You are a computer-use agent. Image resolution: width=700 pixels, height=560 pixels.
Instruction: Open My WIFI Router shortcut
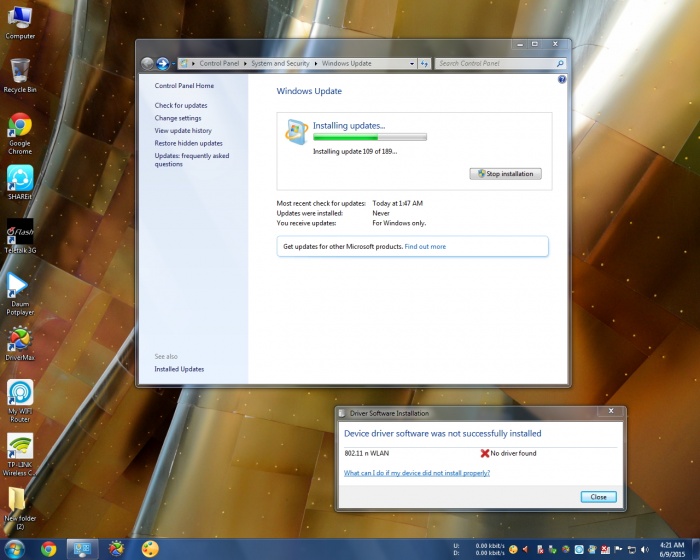(x=19, y=393)
